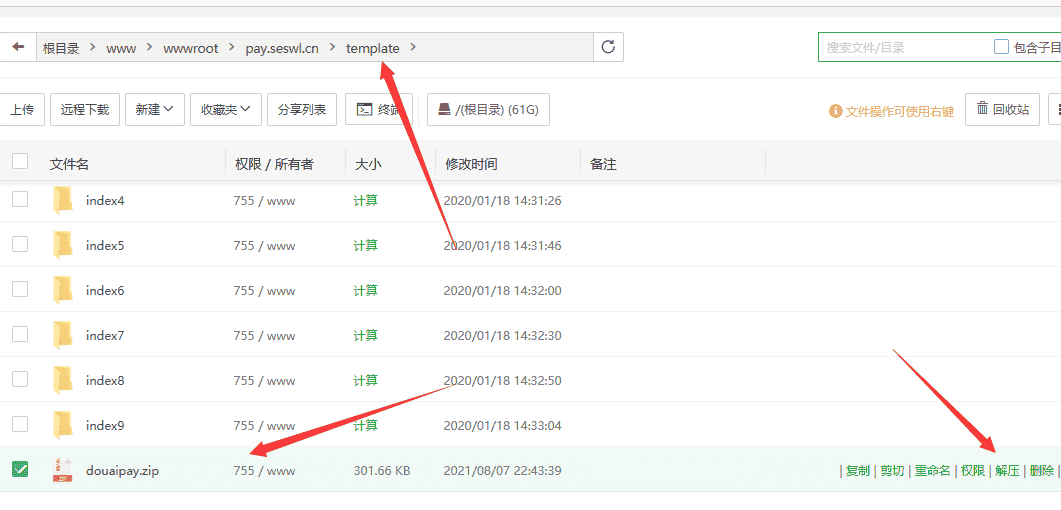Open the index9 folder icon
1061x510 pixels.
[63, 425]
